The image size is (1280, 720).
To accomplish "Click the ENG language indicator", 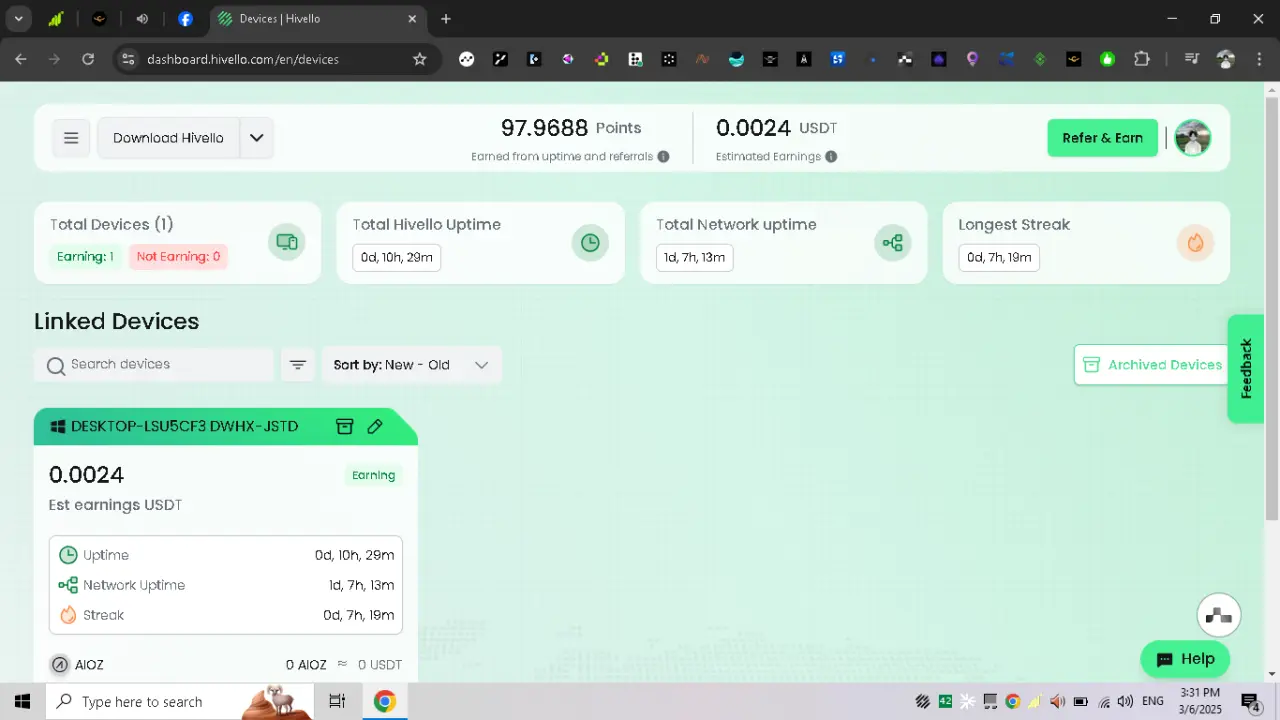I will click(x=1153, y=701).
